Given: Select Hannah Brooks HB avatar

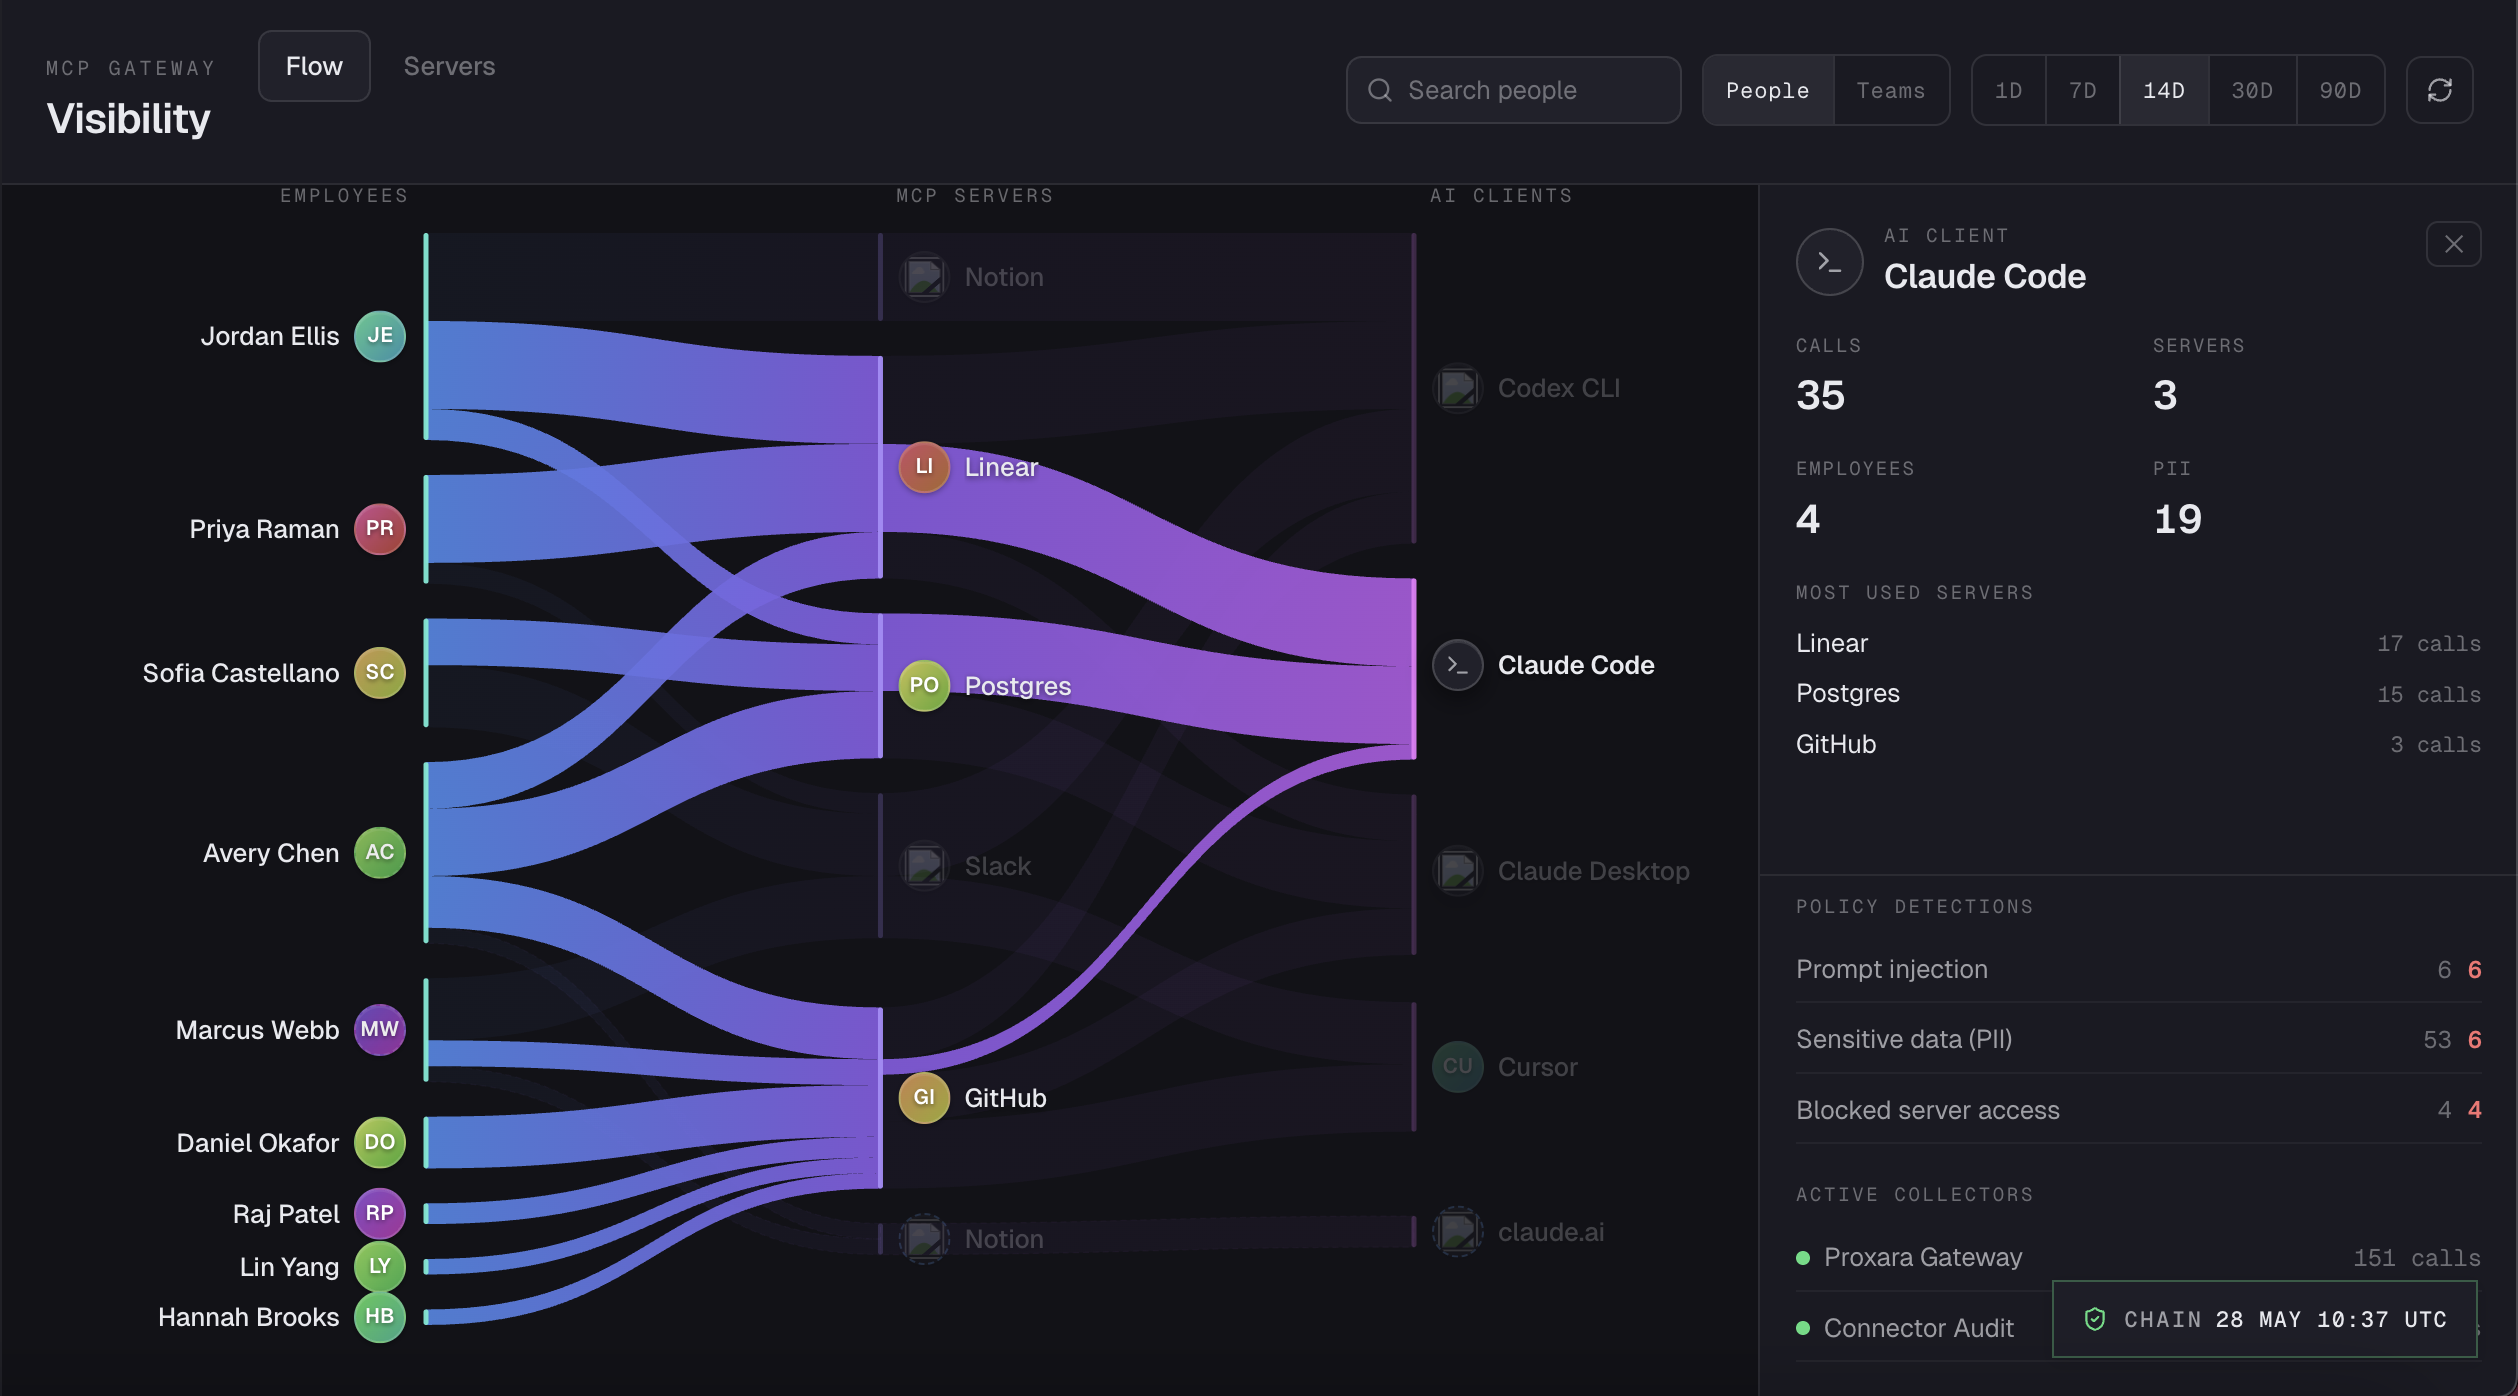Looking at the screenshot, I should pos(380,1317).
